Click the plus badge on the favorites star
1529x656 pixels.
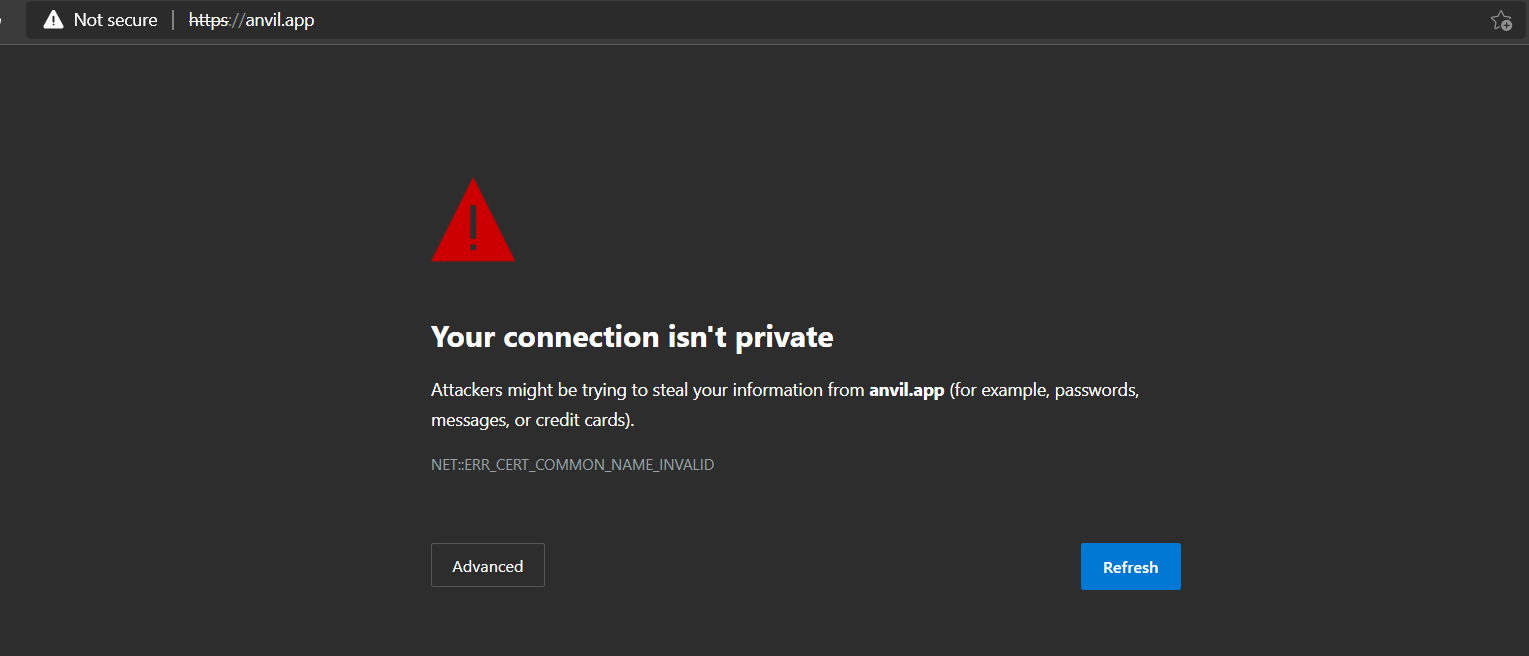pos(1506,25)
